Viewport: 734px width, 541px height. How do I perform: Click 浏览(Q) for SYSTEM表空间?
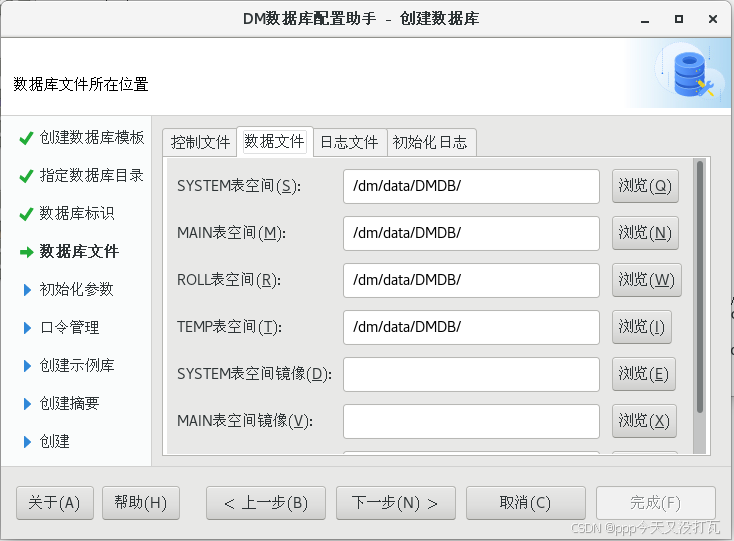pos(645,186)
